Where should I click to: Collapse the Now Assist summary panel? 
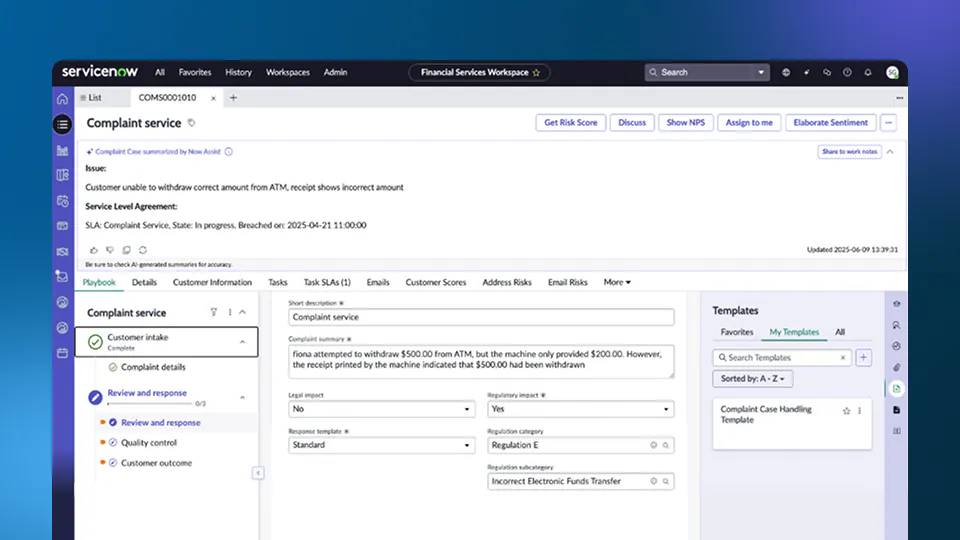(x=890, y=151)
